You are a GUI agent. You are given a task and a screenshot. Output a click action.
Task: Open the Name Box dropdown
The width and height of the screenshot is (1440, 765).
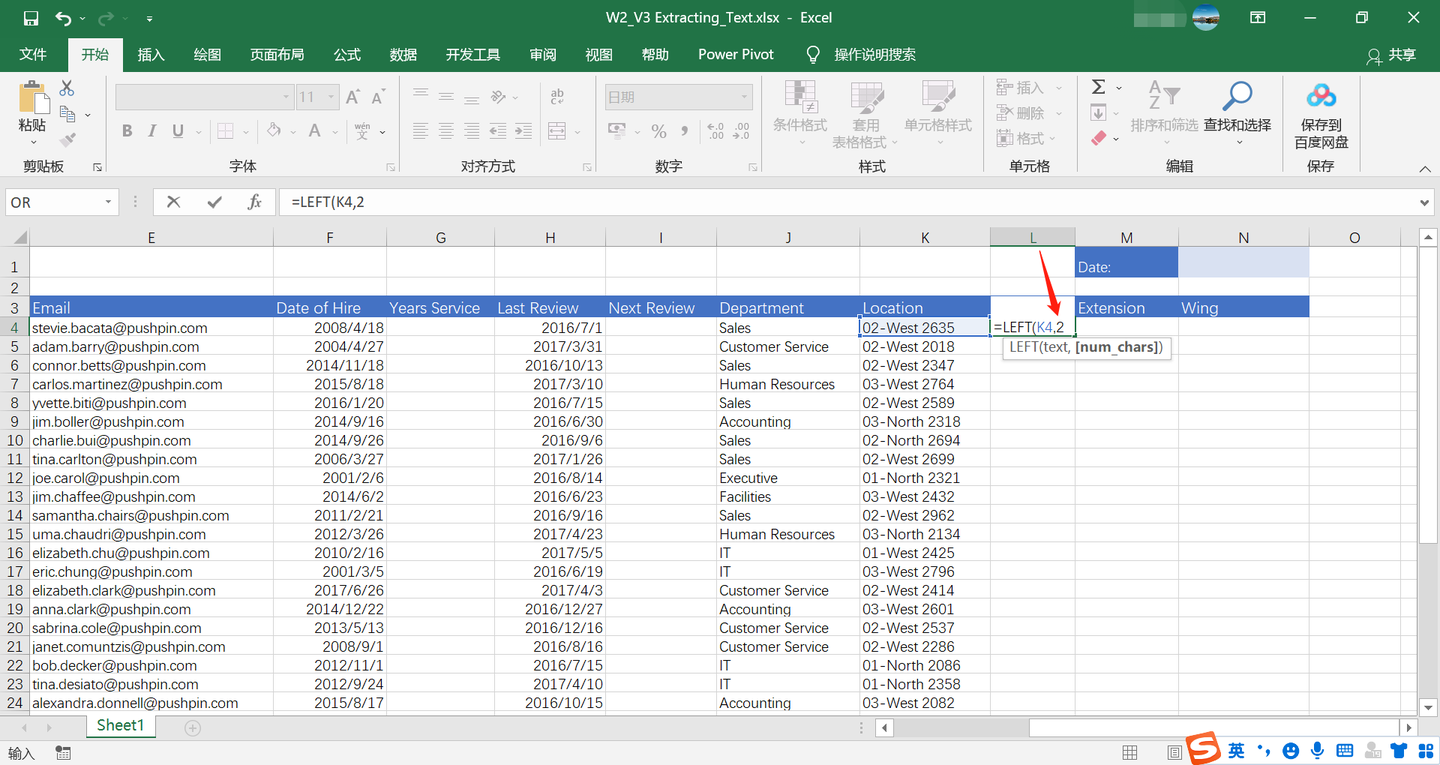pos(108,202)
